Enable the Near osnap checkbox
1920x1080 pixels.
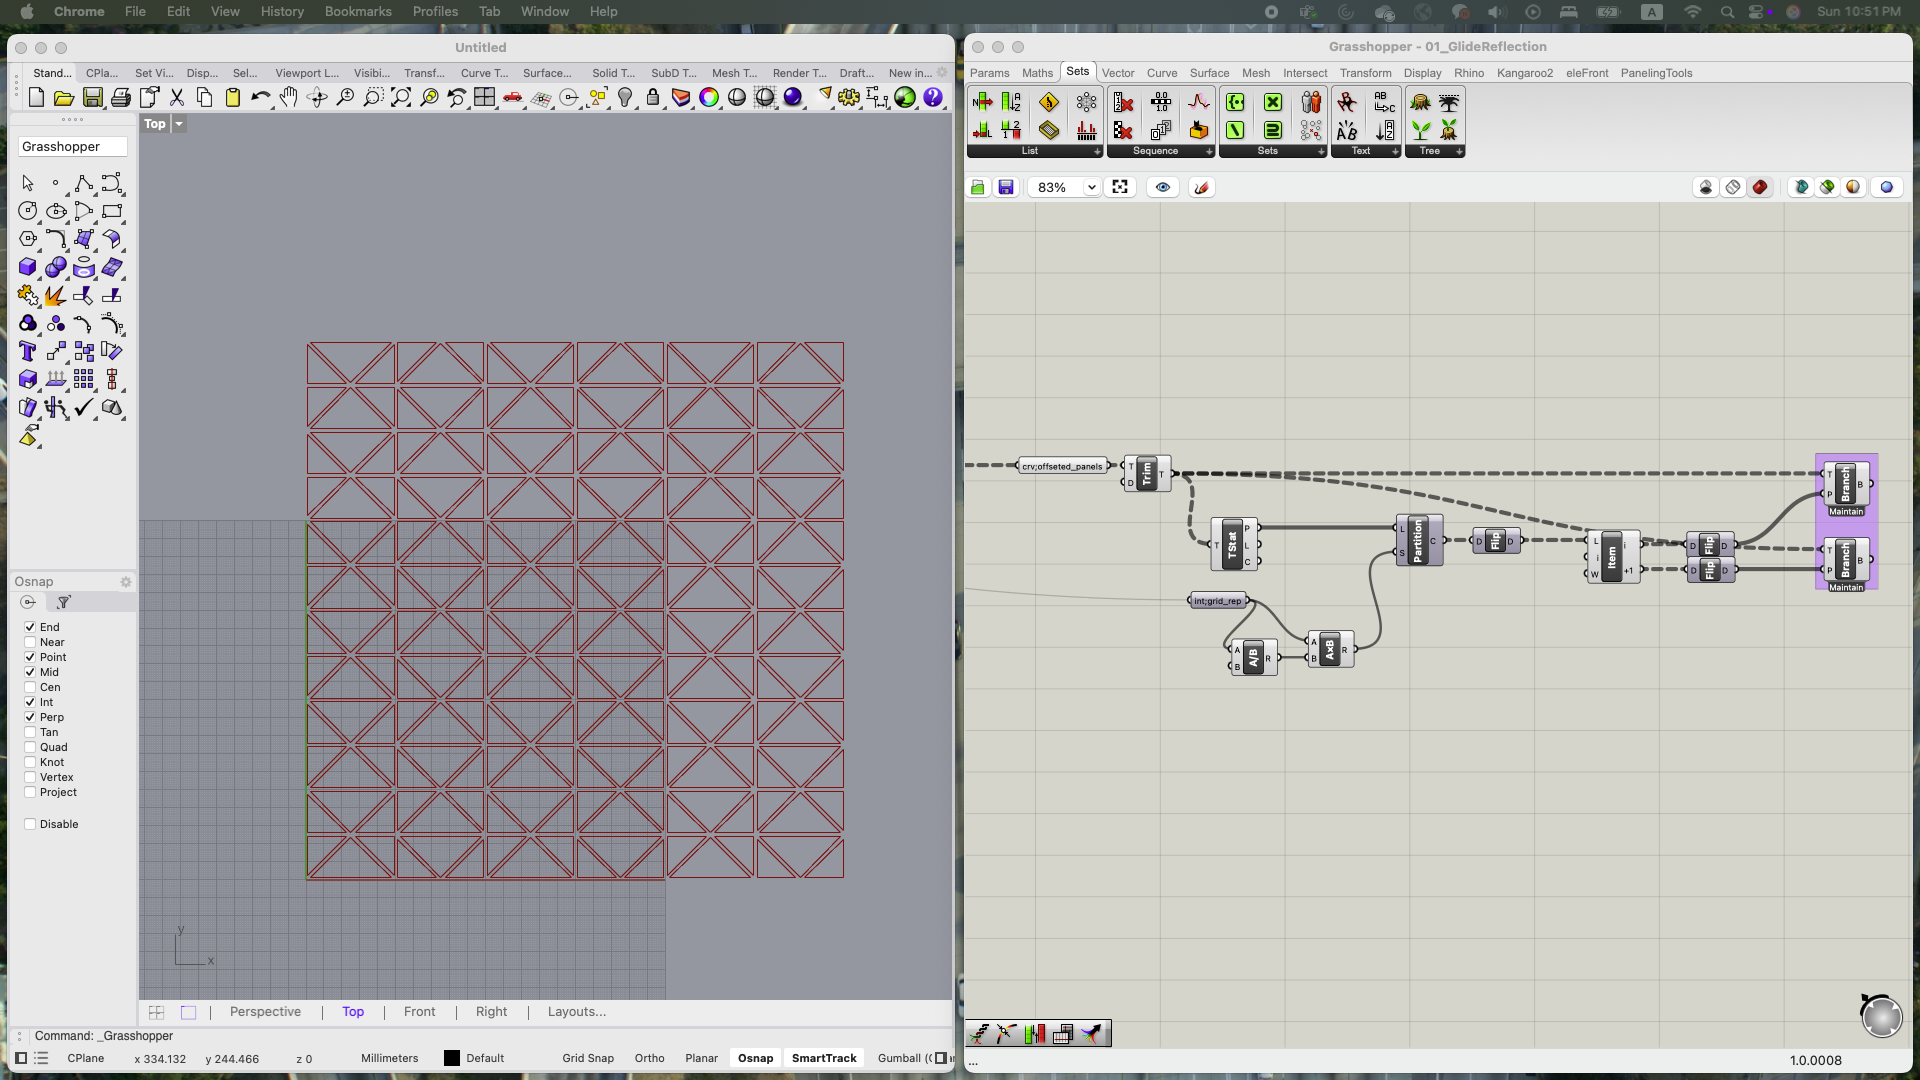(30, 642)
